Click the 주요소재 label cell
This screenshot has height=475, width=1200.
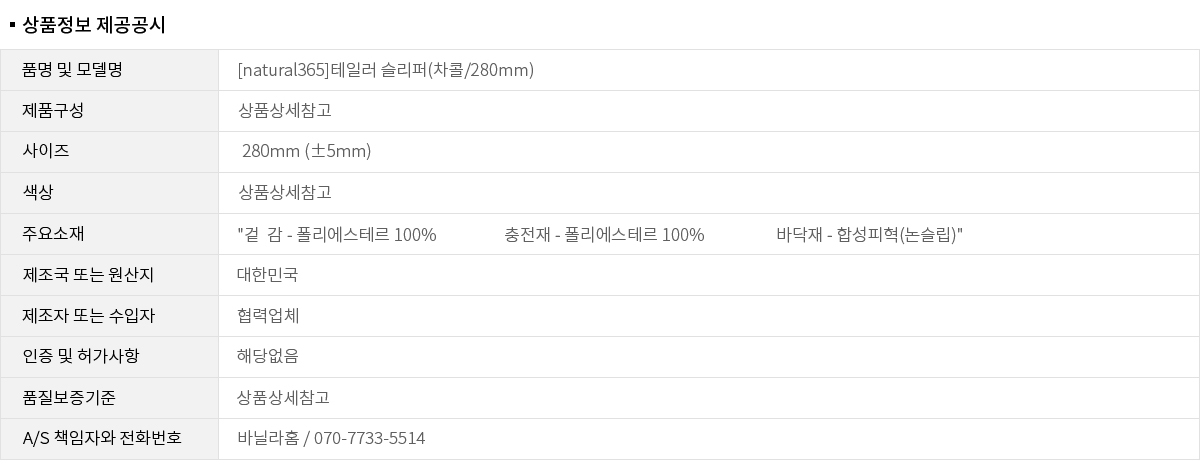tap(53, 234)
